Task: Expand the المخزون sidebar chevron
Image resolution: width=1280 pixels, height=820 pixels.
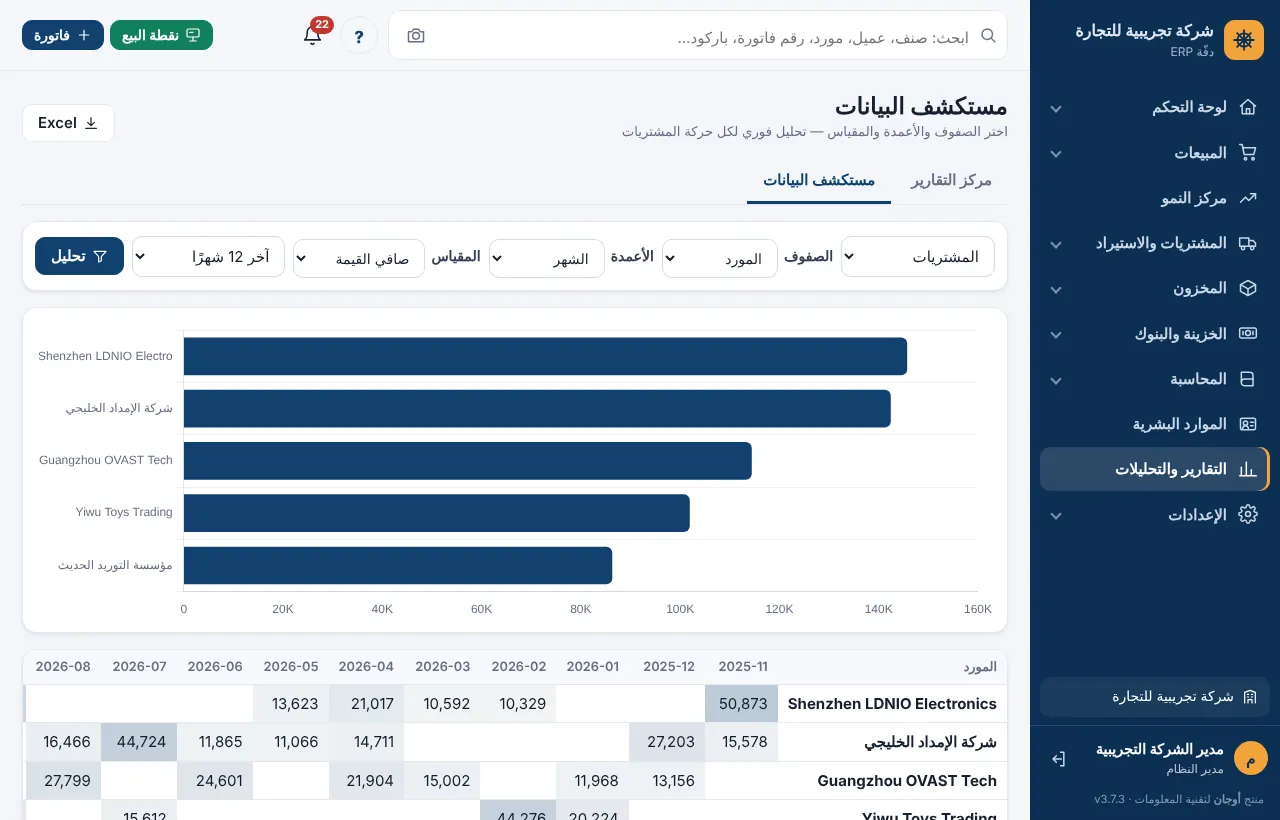Action: 1055,289
